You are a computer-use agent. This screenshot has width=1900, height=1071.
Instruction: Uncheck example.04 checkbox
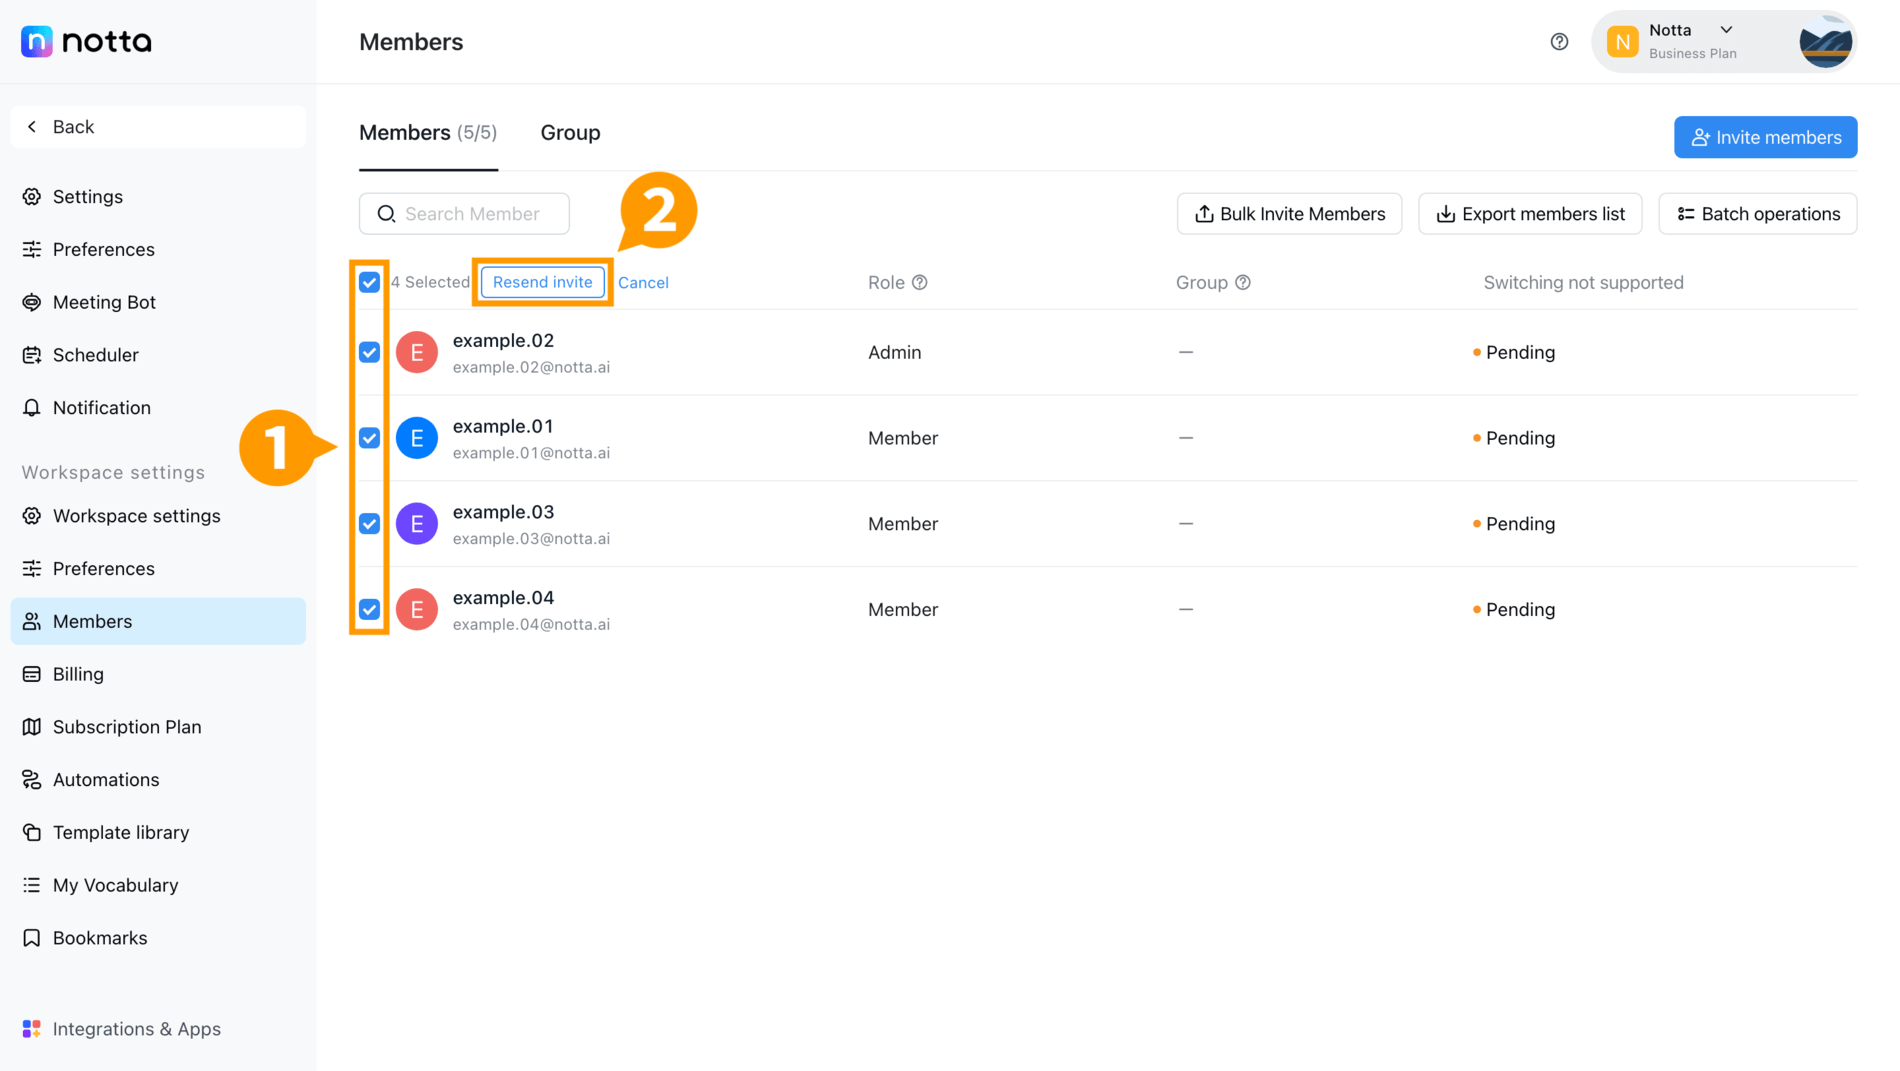pos(369,610)
